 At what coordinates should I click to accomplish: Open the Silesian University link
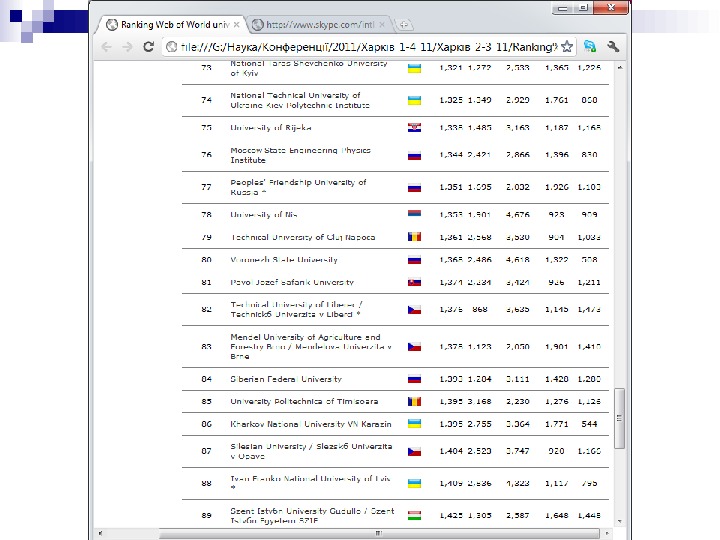point(311,451)
